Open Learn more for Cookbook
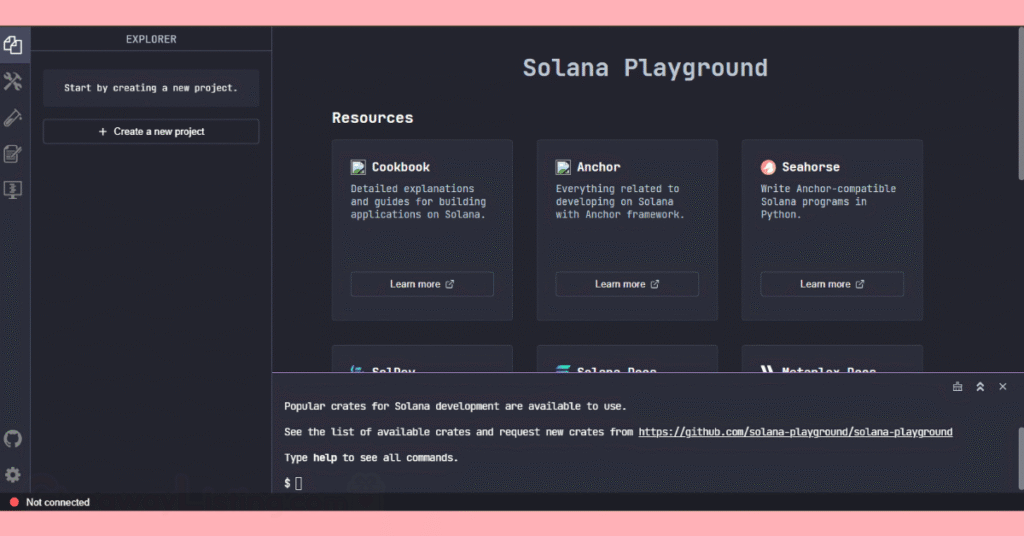 coord(422,284)
